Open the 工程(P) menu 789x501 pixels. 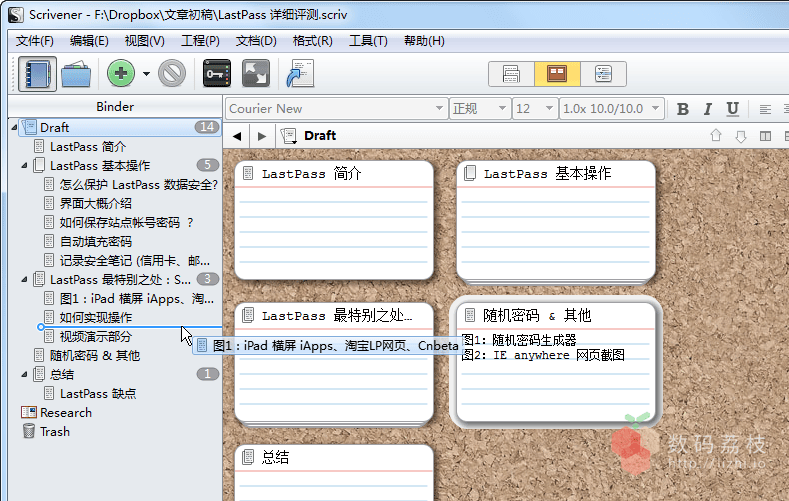[200, 41]
